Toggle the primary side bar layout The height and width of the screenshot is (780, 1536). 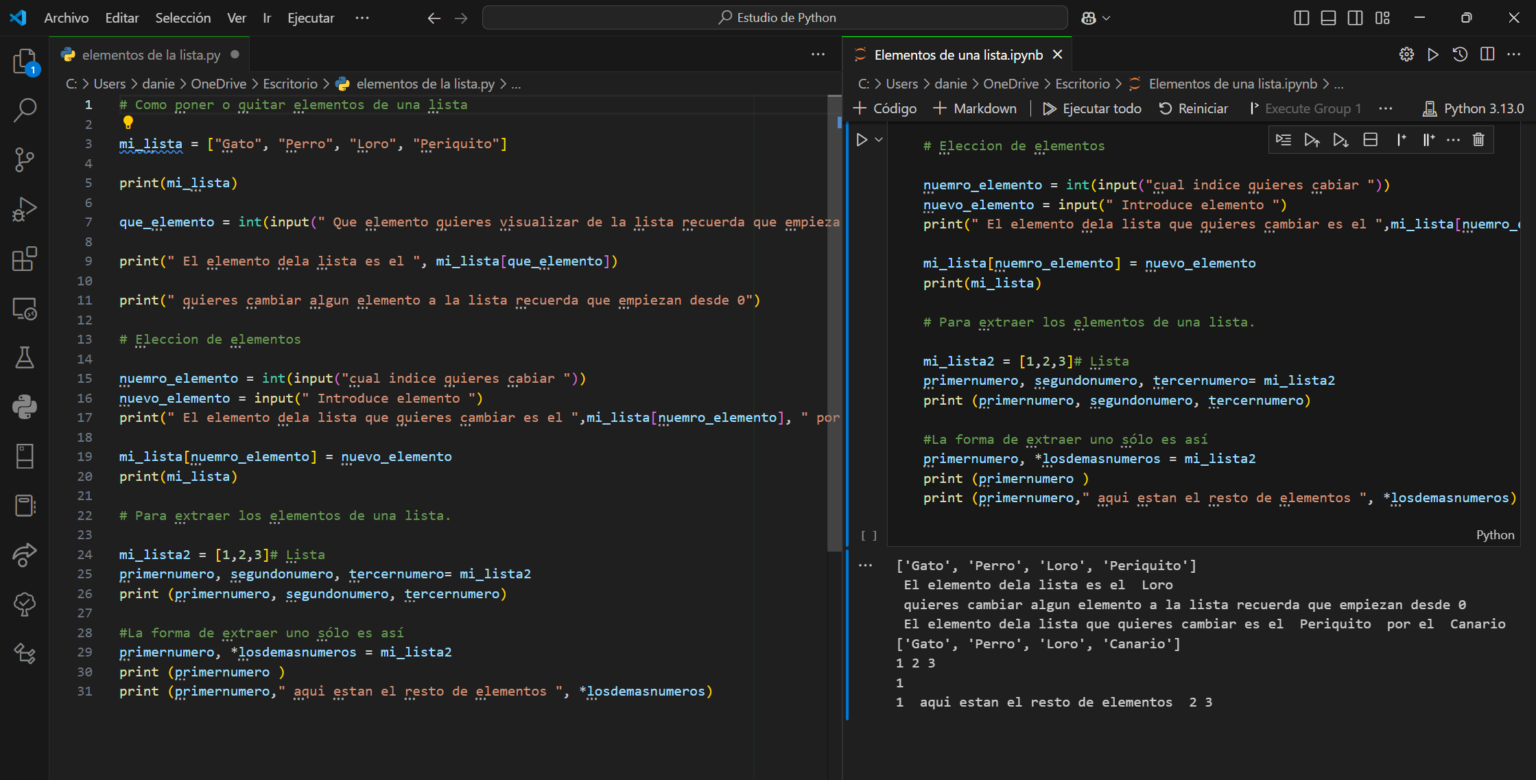[x=1301, y=18]
